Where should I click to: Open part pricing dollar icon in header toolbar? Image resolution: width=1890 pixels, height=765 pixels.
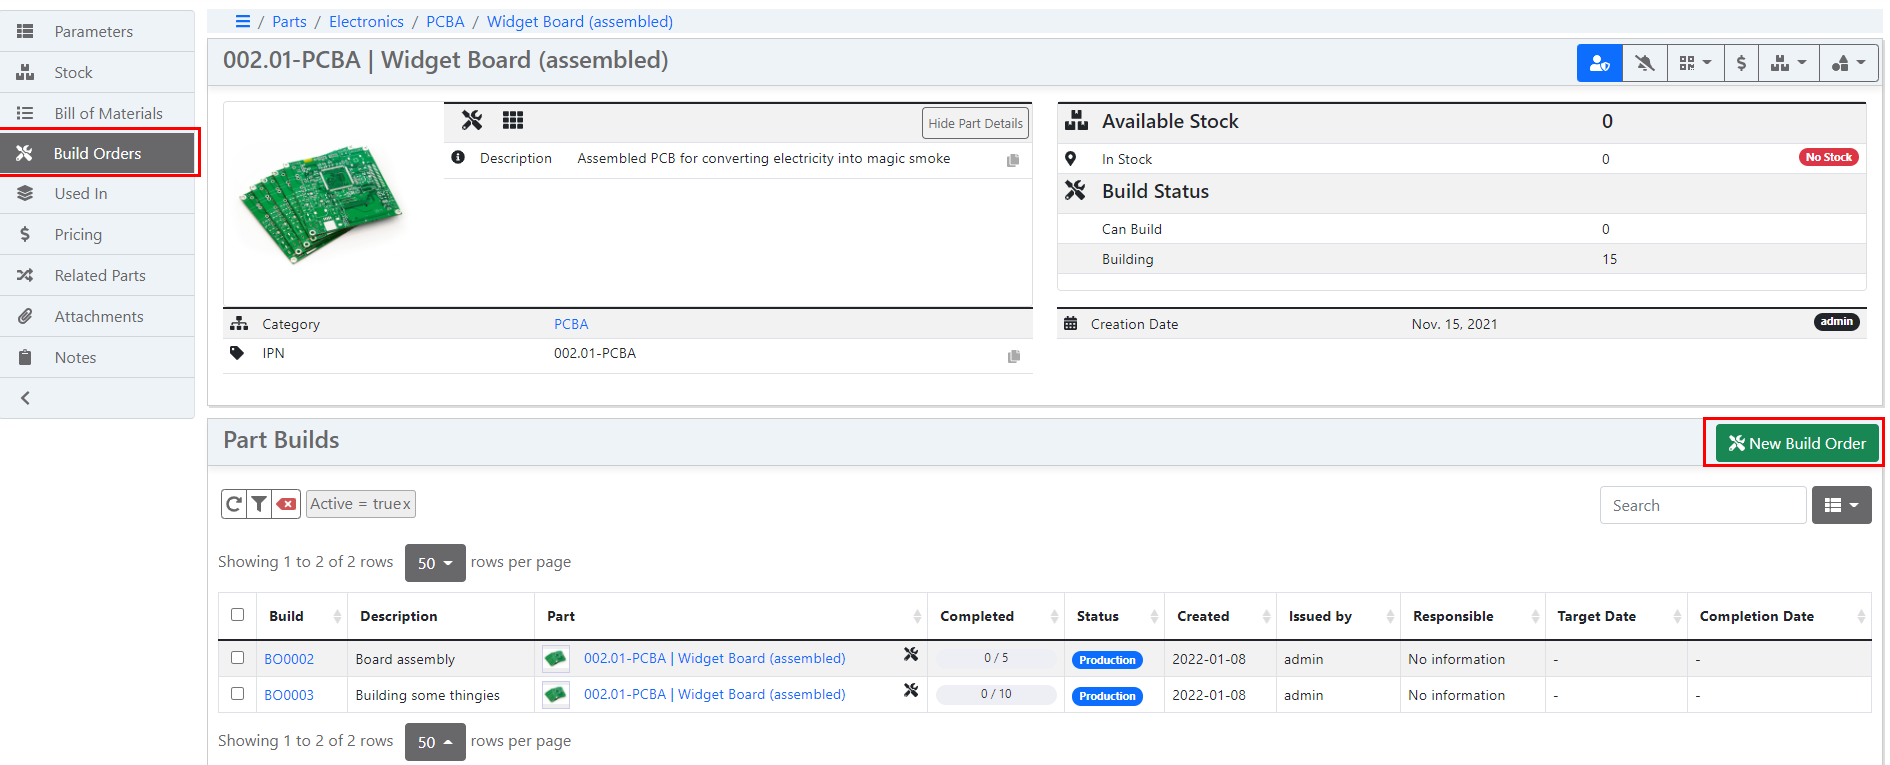tap(1741, 63)
